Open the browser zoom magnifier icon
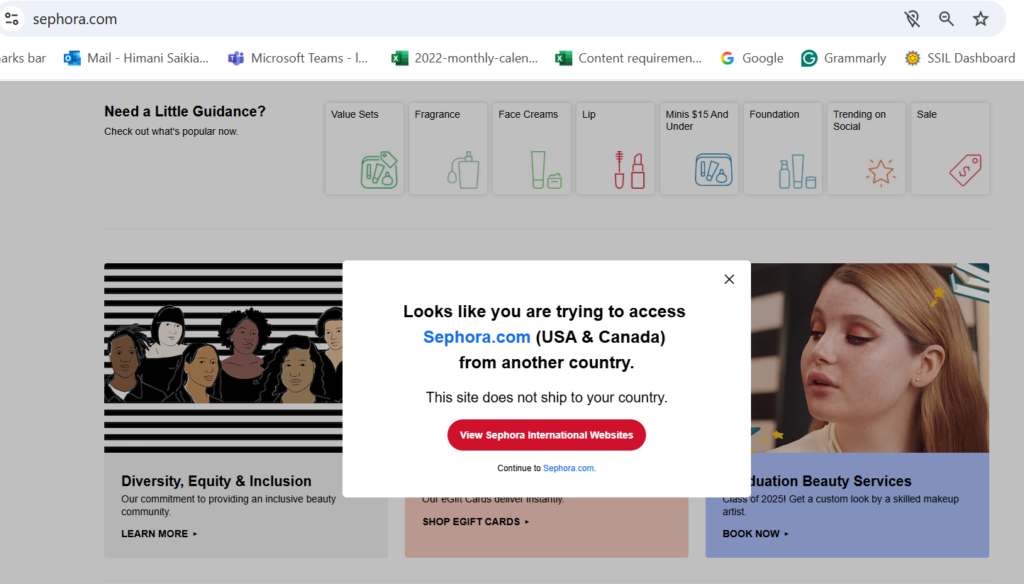 [x=946, y=19]
